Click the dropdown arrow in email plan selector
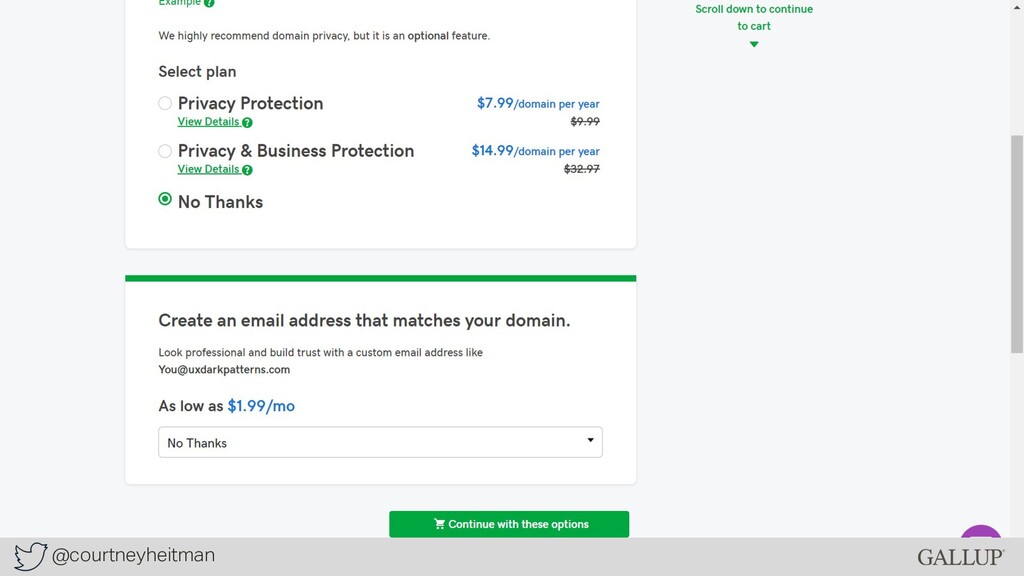The width and height of the screenshot is (1024, 576). (x=590, y=440)
